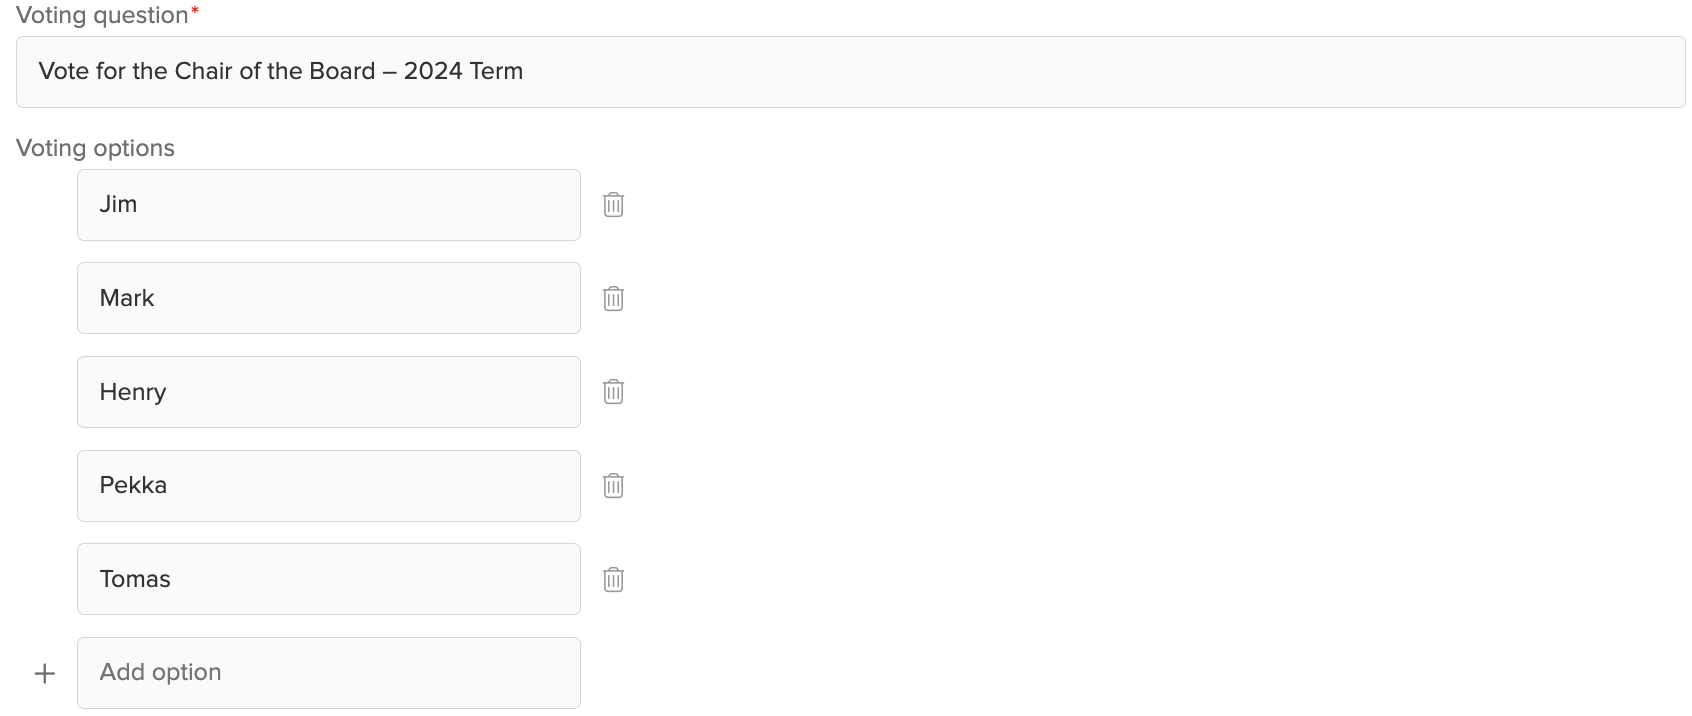Delete the Jim voting option
Viewport: 1692px width, 716px height.
point(613,205)
